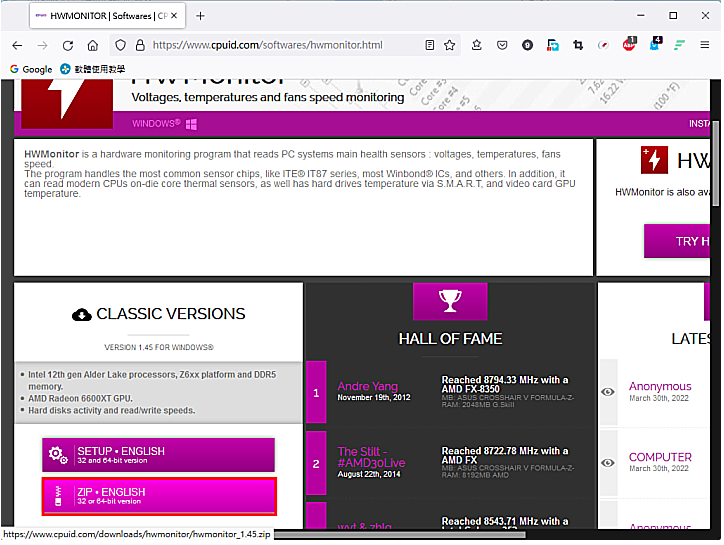
Task: Open a new browser tab
Action: click(x=200, y=16)
